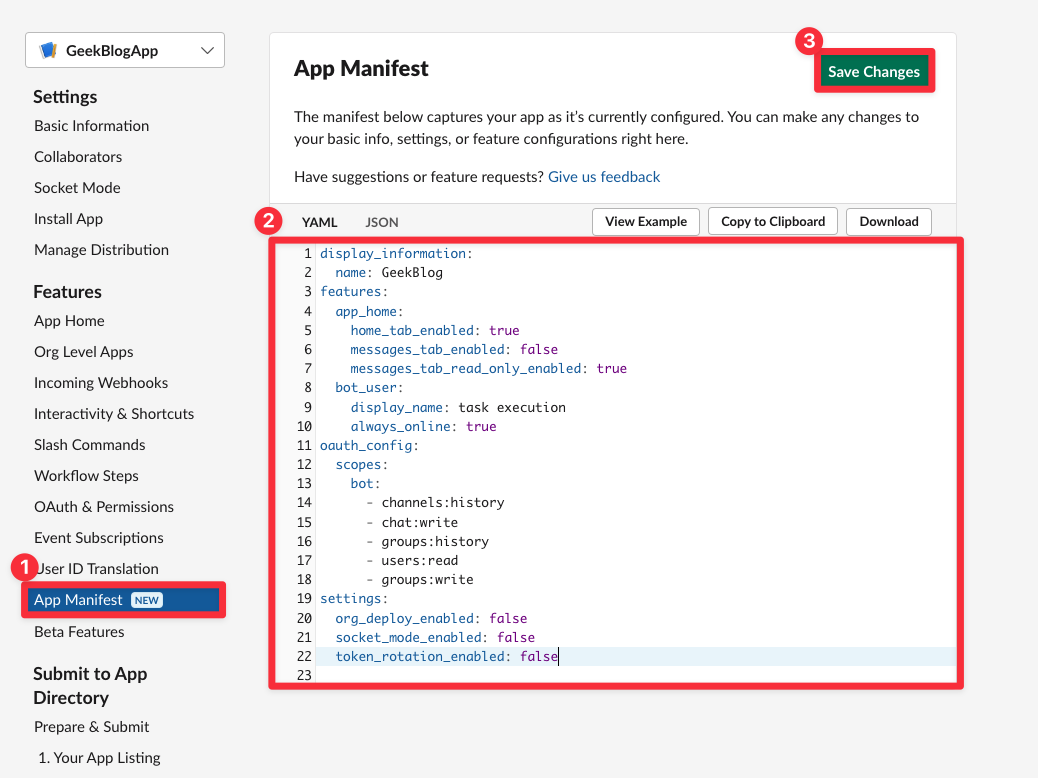Follow the Give us feedback link
This screenshot has width=1038, height=778.
pyautogui.click(x=604, y=177)
